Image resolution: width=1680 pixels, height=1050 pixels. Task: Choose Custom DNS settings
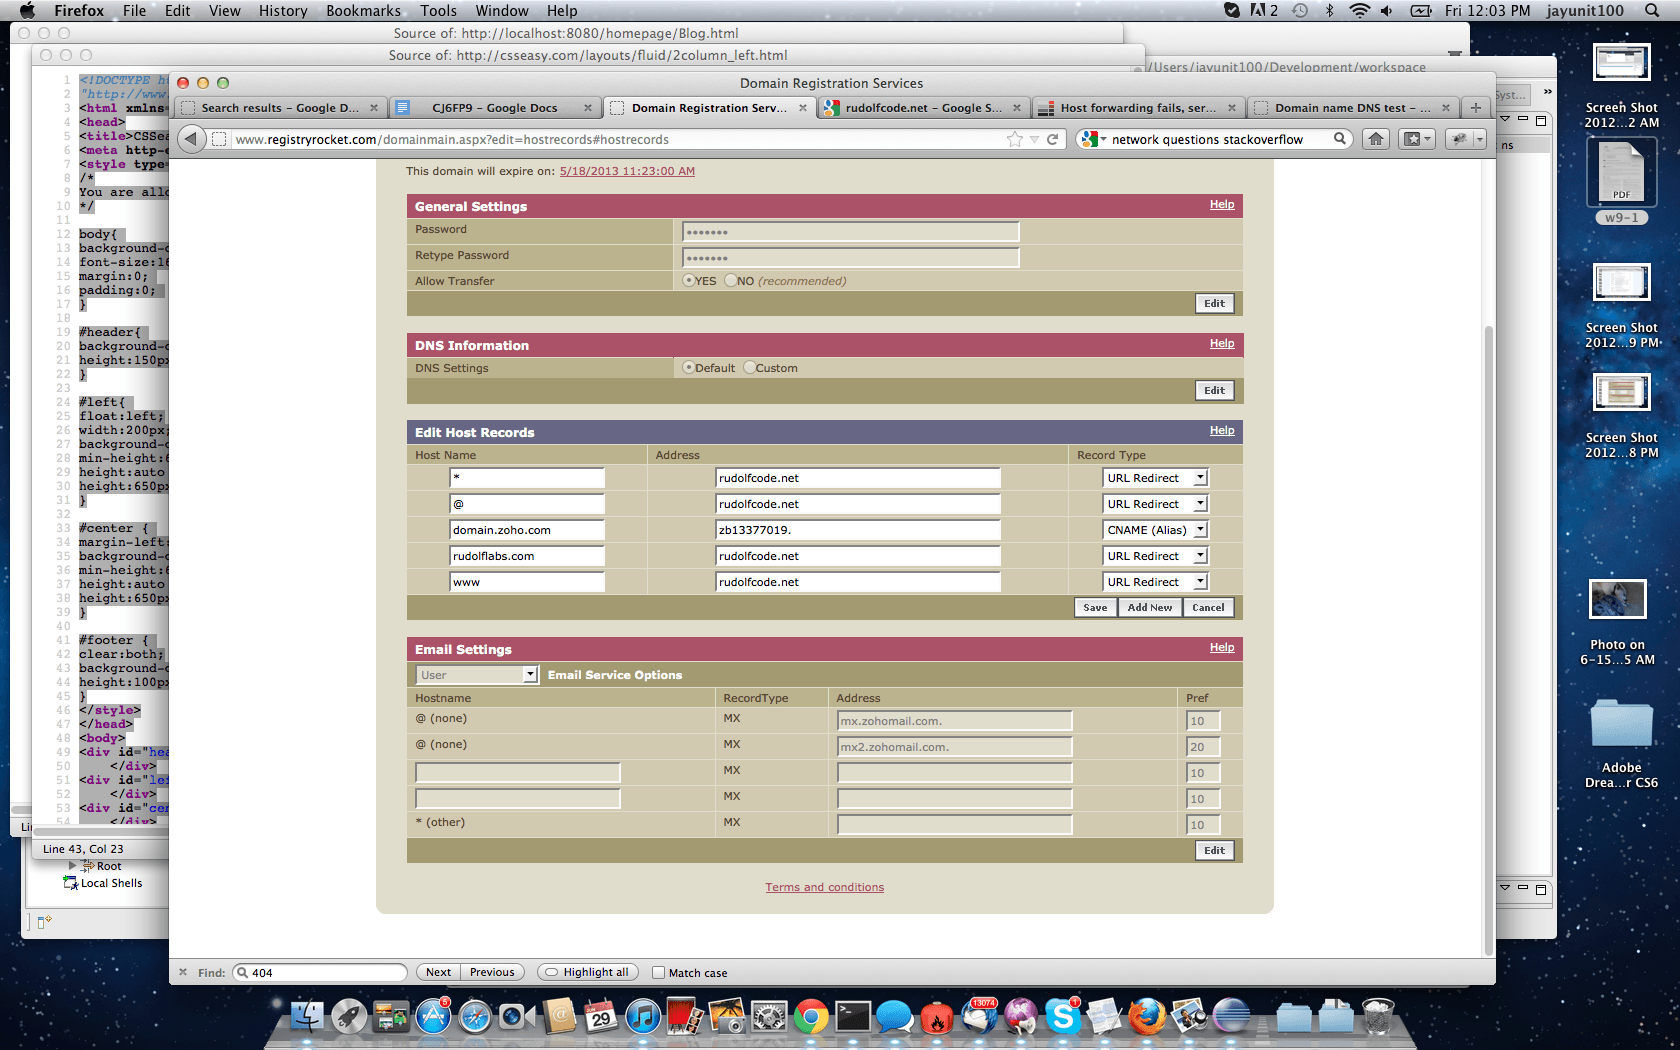pos(749,368)
